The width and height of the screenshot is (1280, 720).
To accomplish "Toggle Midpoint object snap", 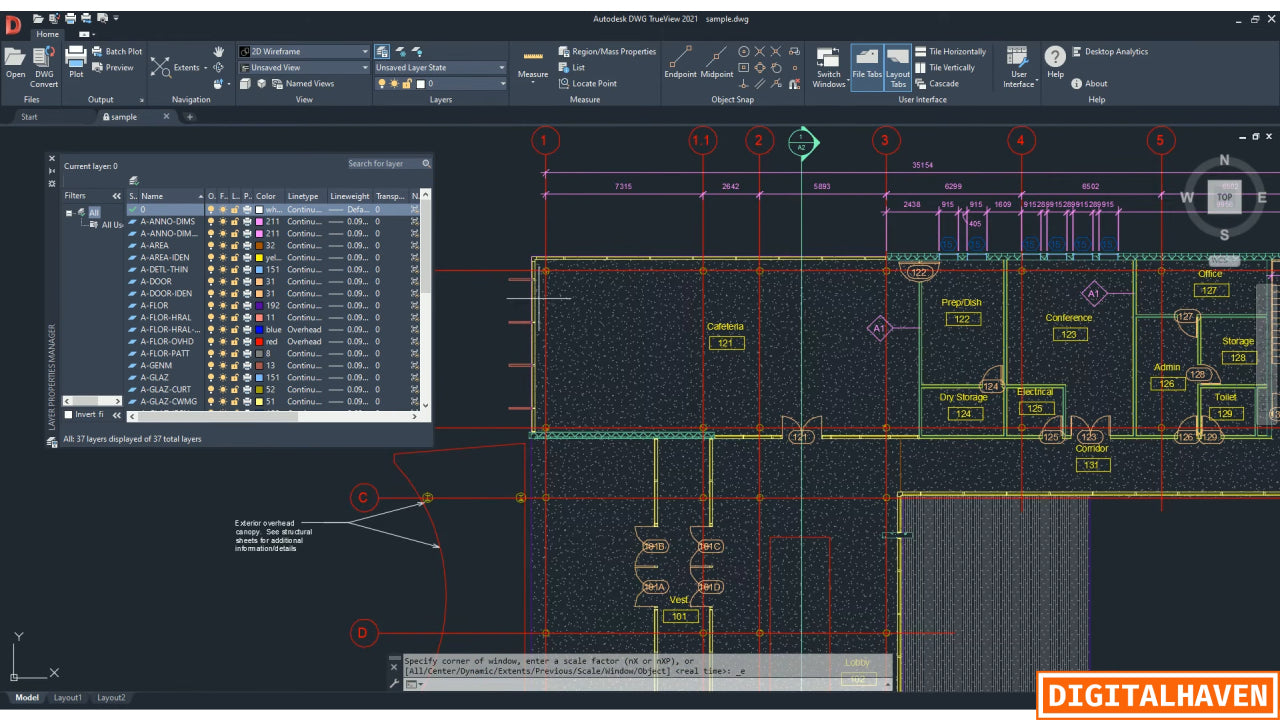I will (x=716, y=62).
